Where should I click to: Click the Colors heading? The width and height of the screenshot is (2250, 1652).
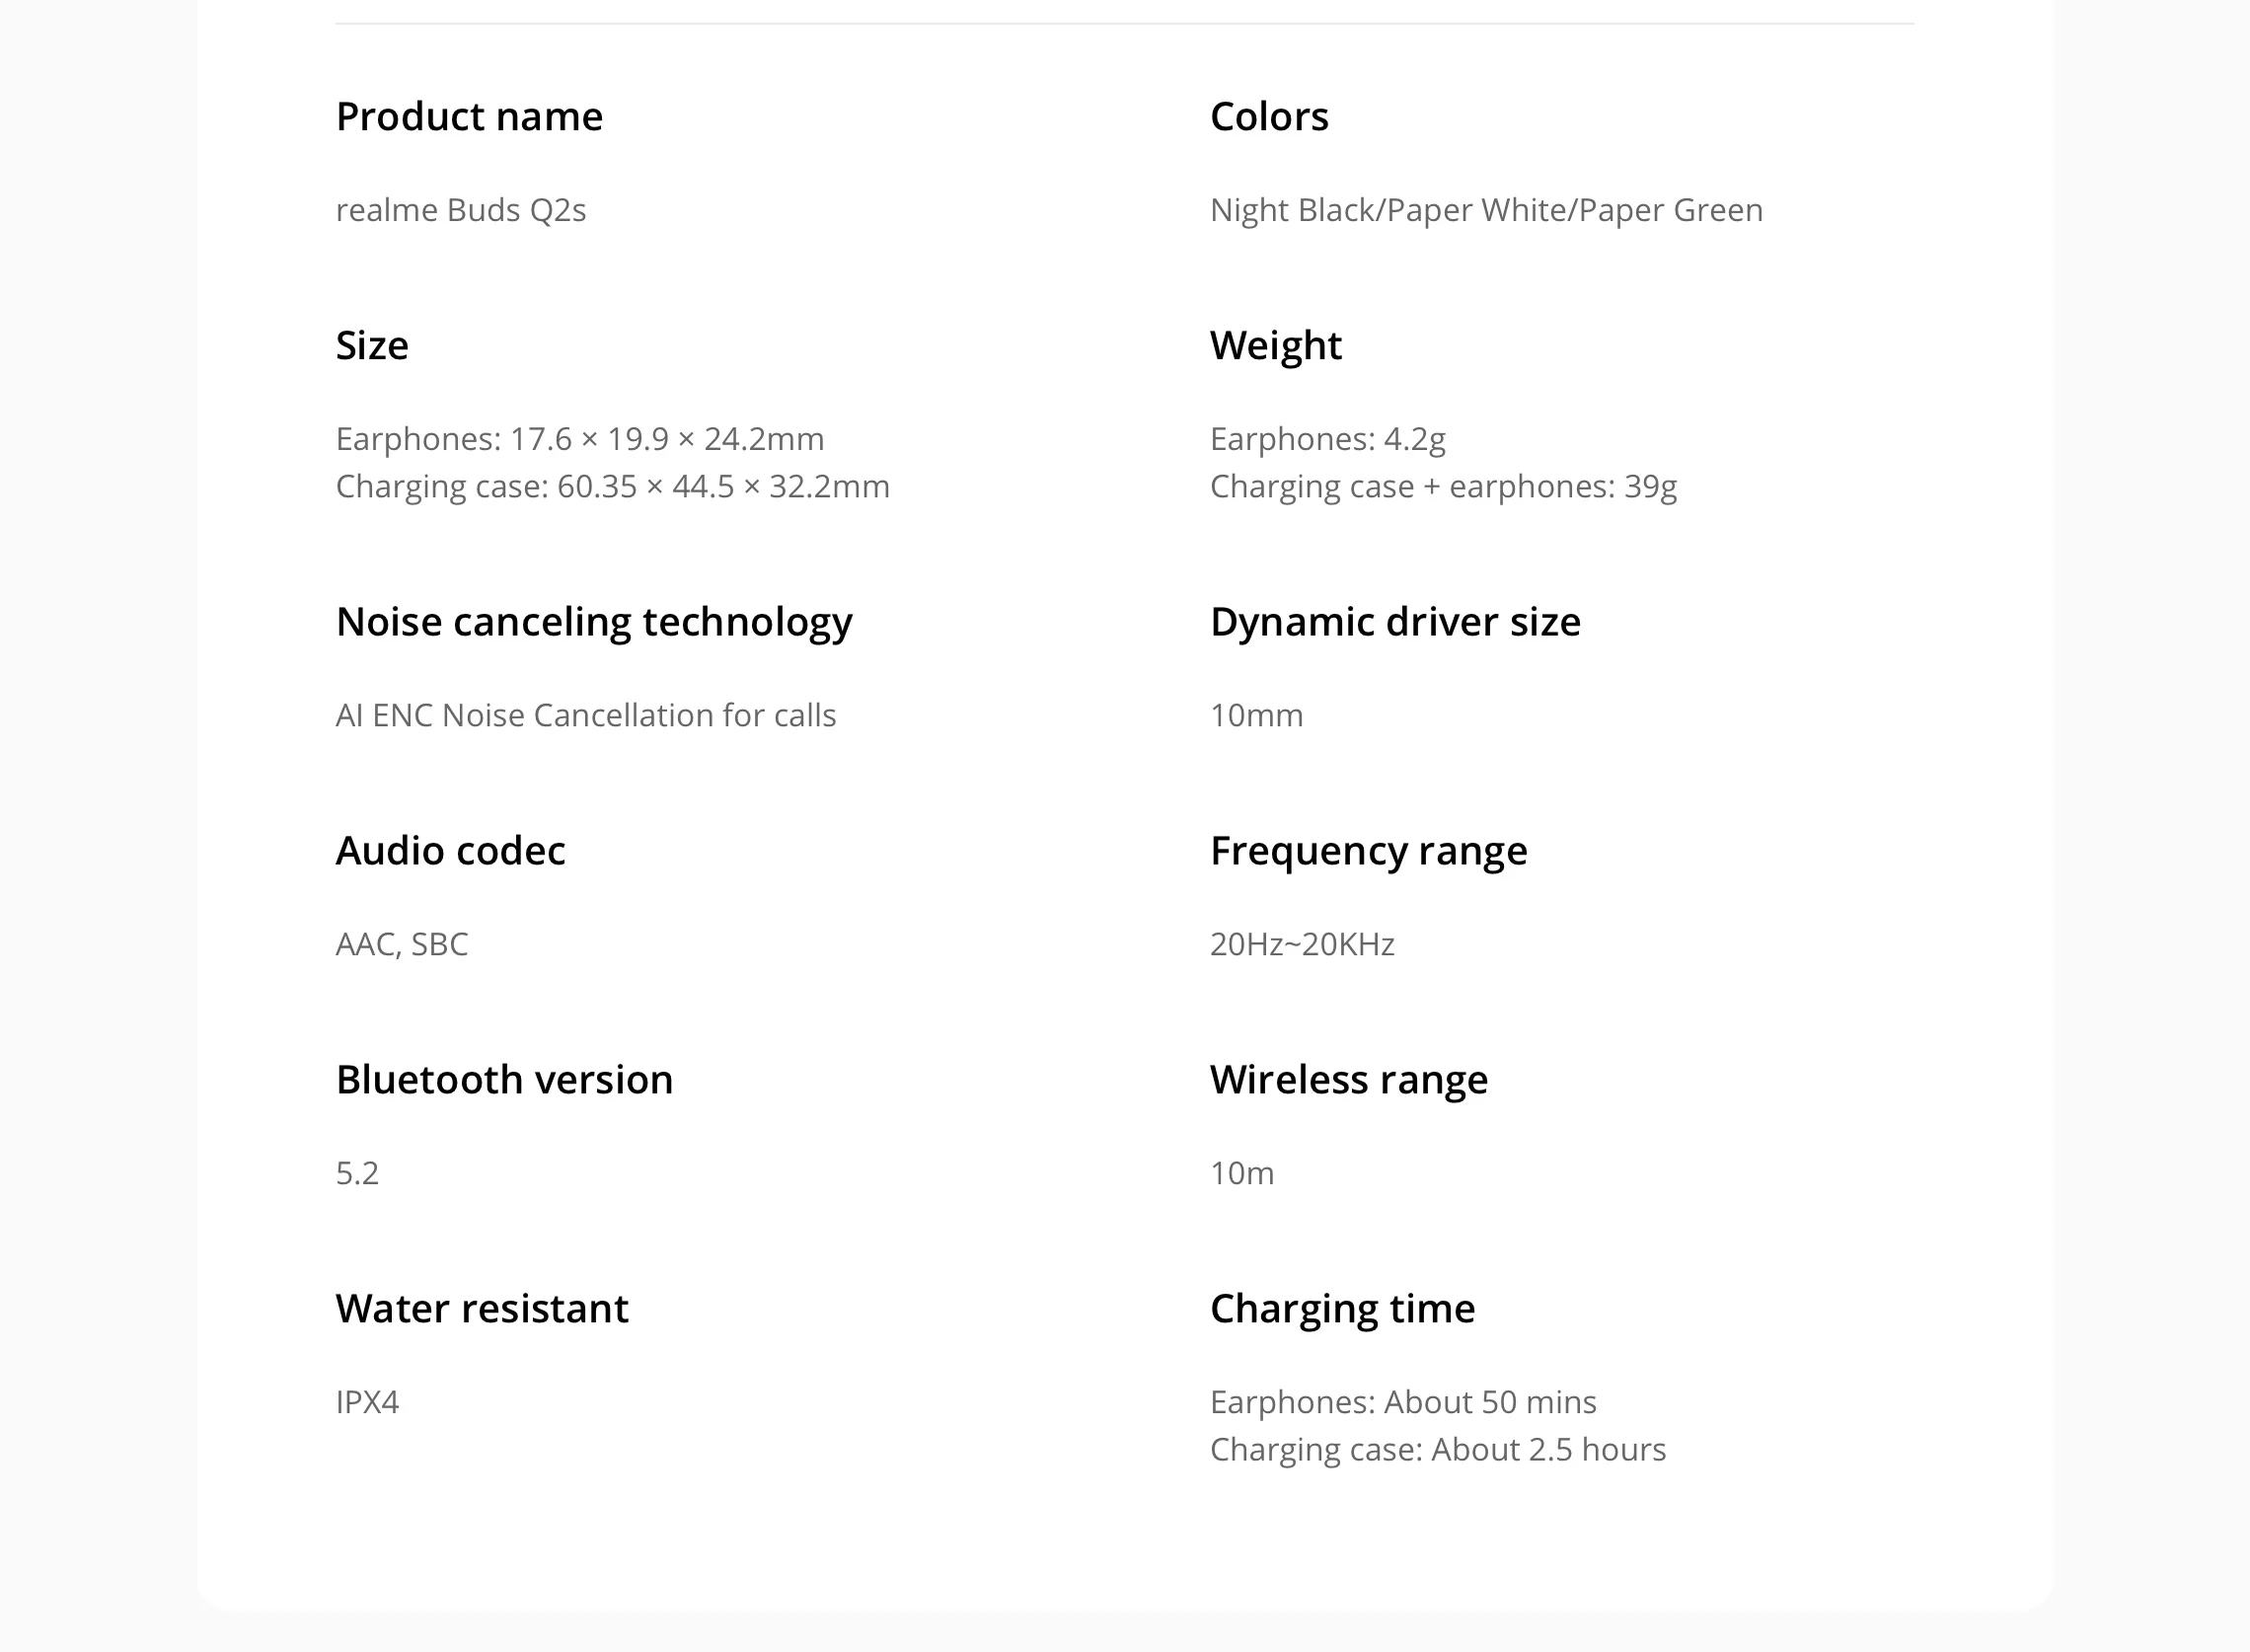[x=1269, y=117]
